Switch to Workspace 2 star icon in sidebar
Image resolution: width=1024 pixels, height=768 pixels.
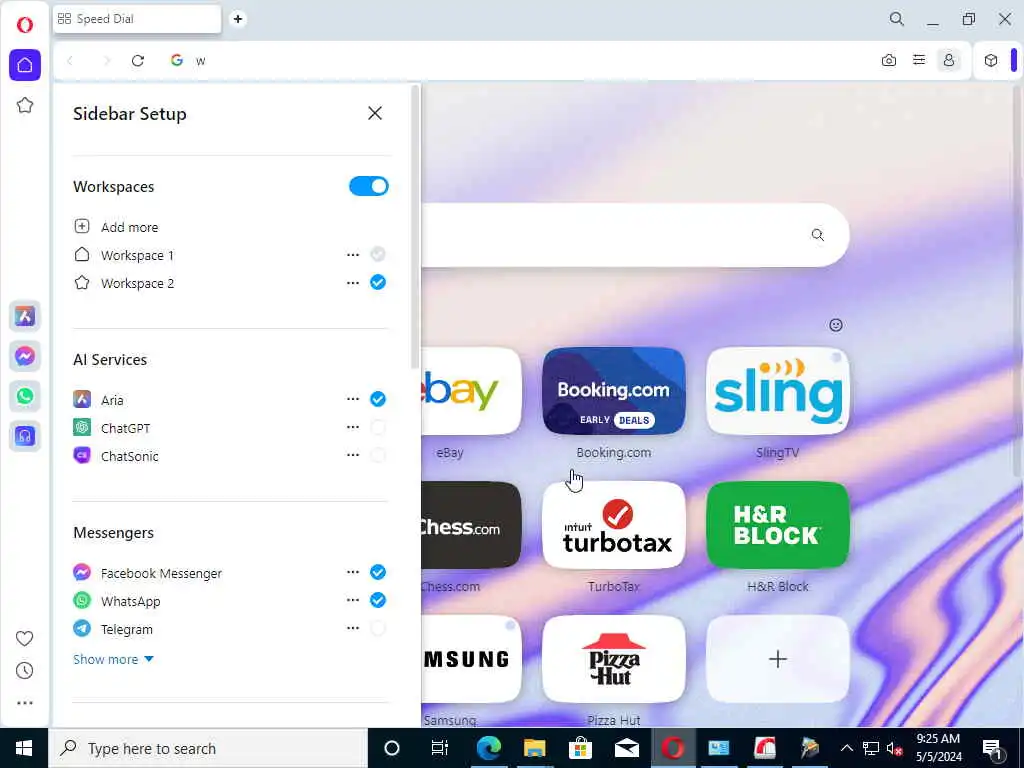click(25, 105)
